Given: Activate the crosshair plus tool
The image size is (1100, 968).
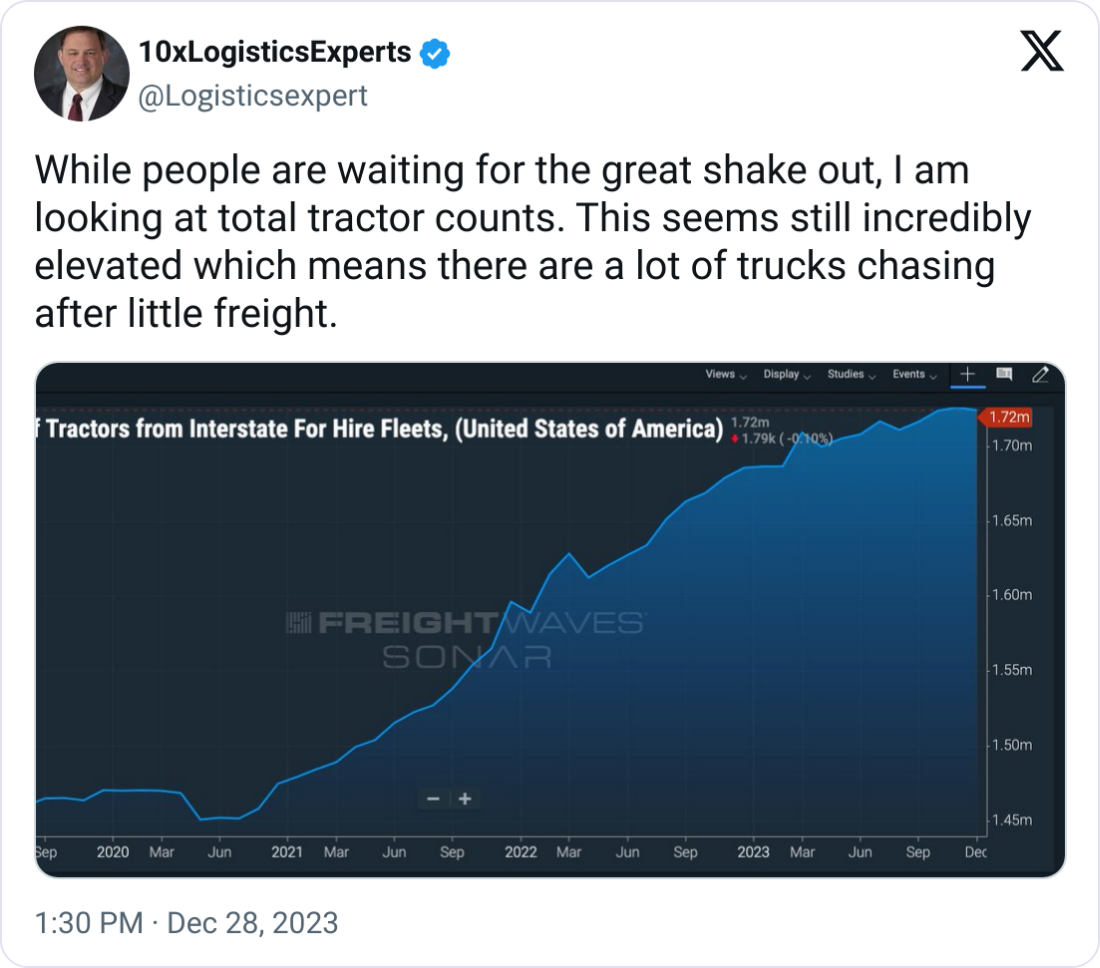Looking at the screenshot, I should 967,374.
